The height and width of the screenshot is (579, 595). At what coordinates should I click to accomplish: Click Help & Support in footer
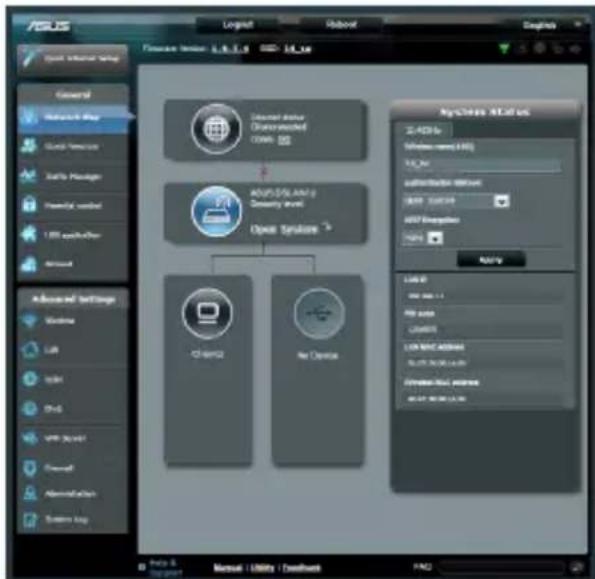click(x=164, y=568)
